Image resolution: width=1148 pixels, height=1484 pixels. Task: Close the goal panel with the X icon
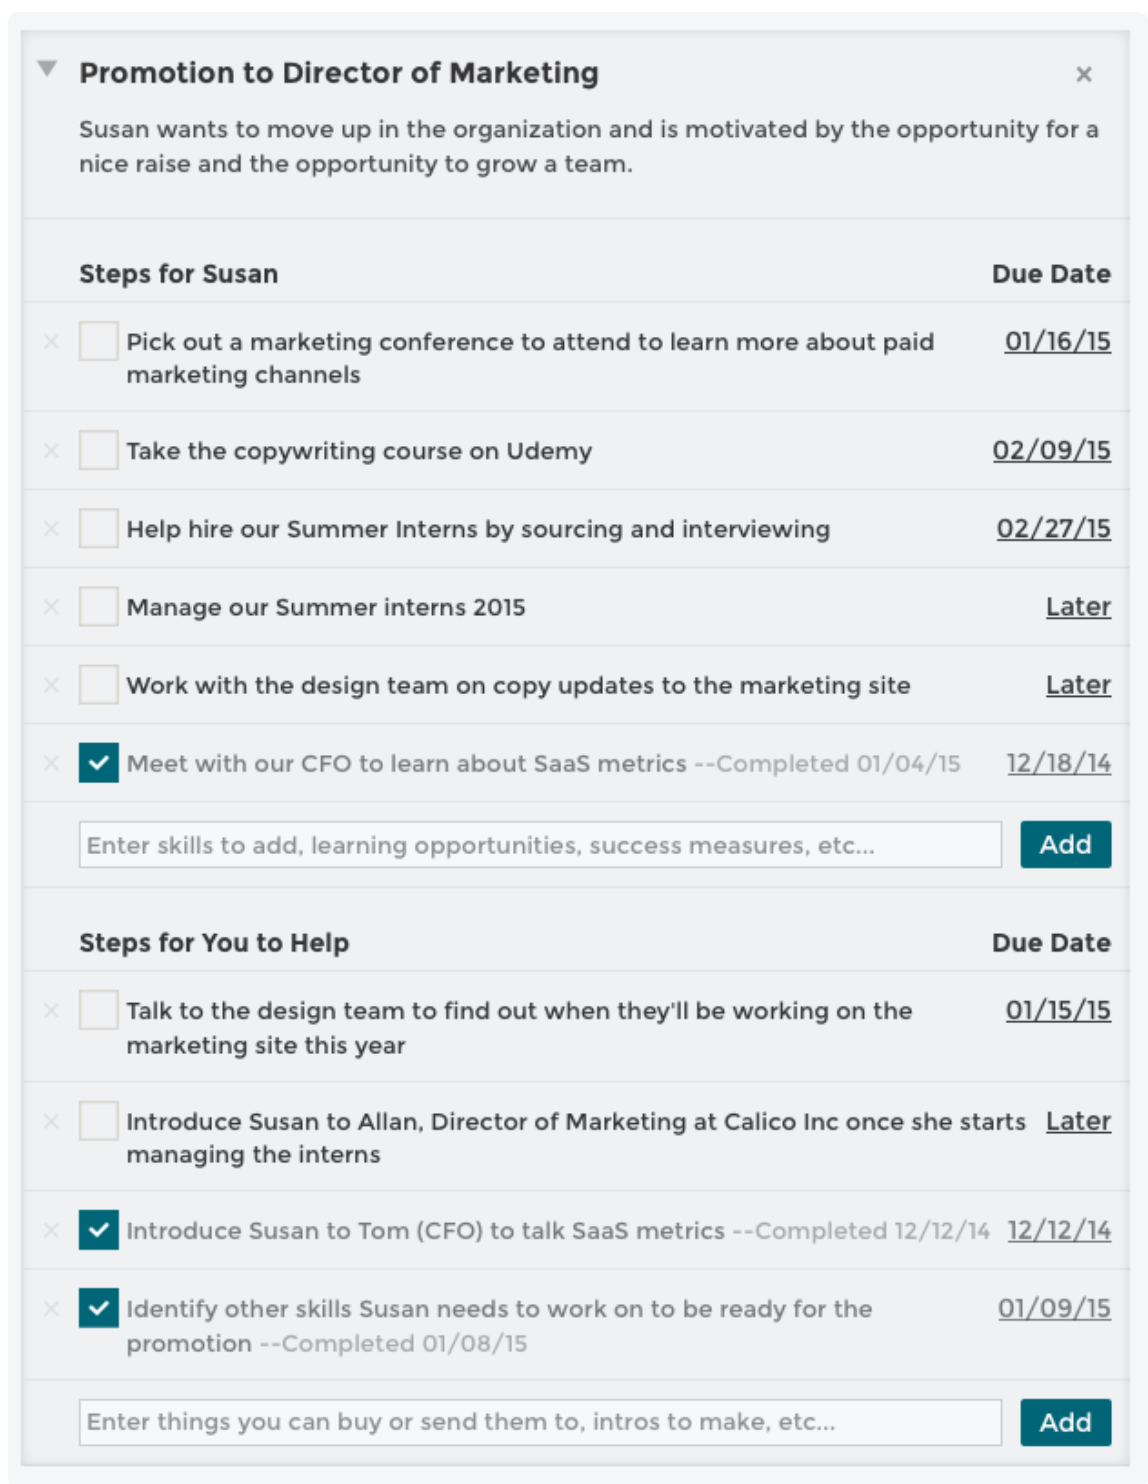coord(1083,74)
